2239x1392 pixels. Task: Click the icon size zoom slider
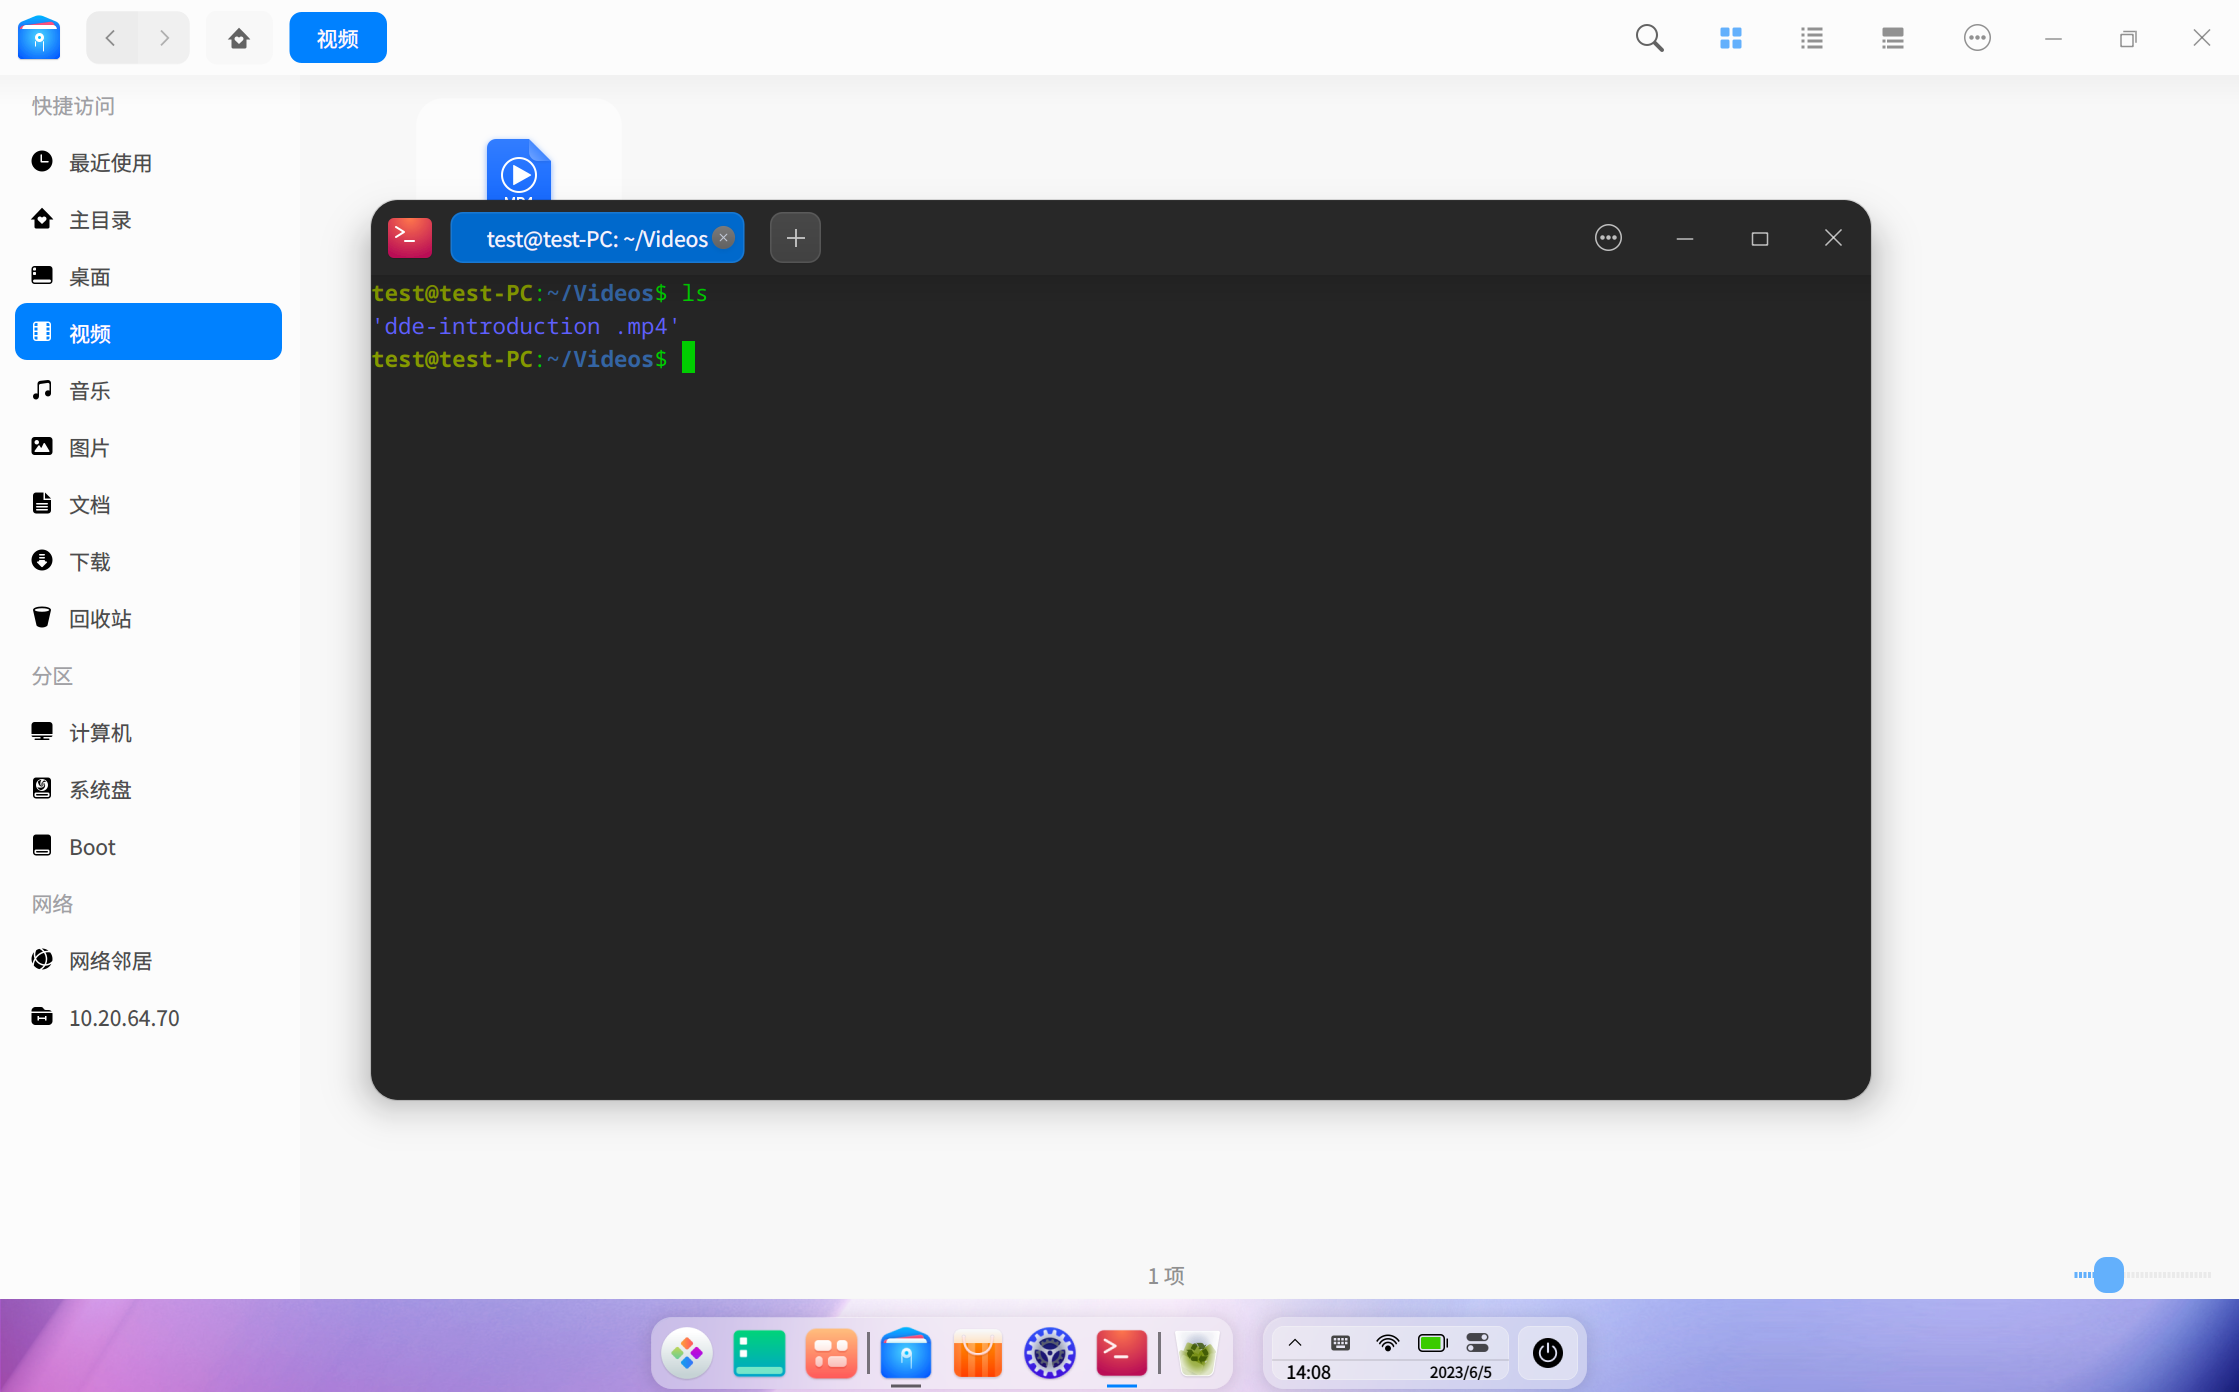point(2108,1275)
